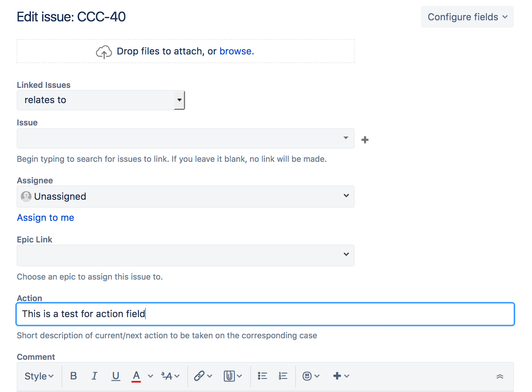532x392 pixels.
Task: Insert a bullet list
Action: 262,376
